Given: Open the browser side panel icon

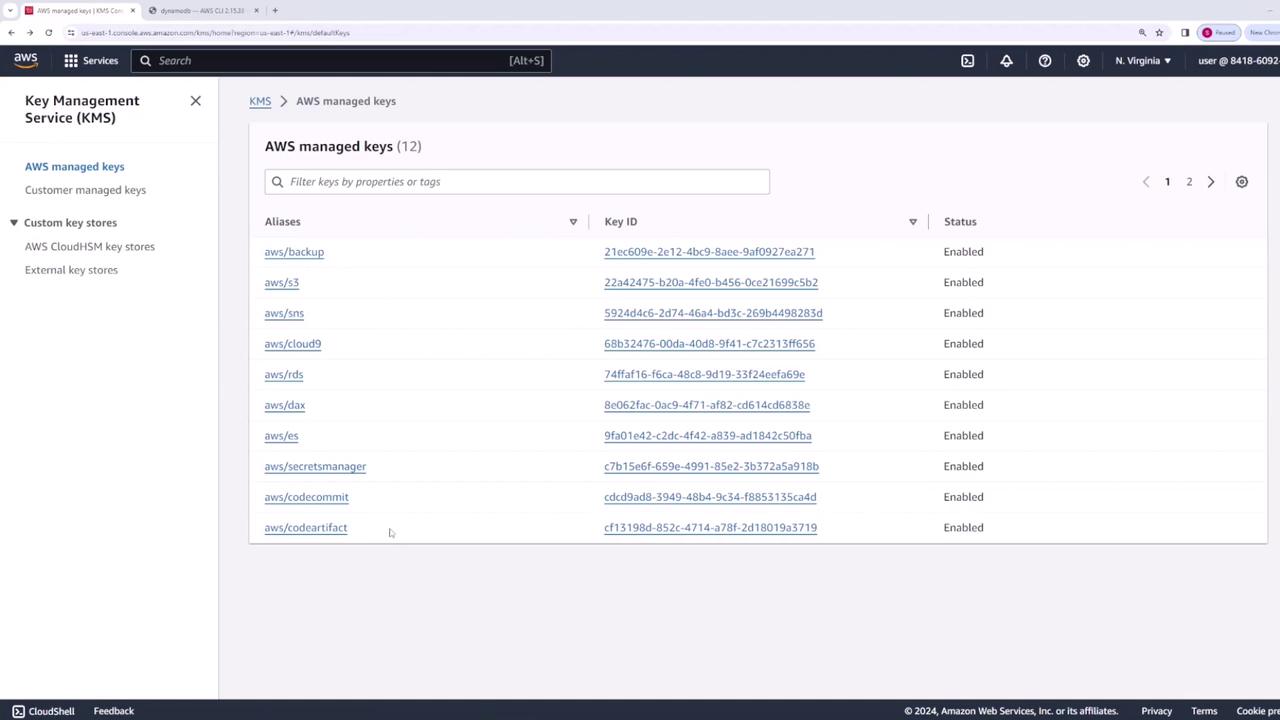Looking at the screenshot, I should pos(1185,33).
